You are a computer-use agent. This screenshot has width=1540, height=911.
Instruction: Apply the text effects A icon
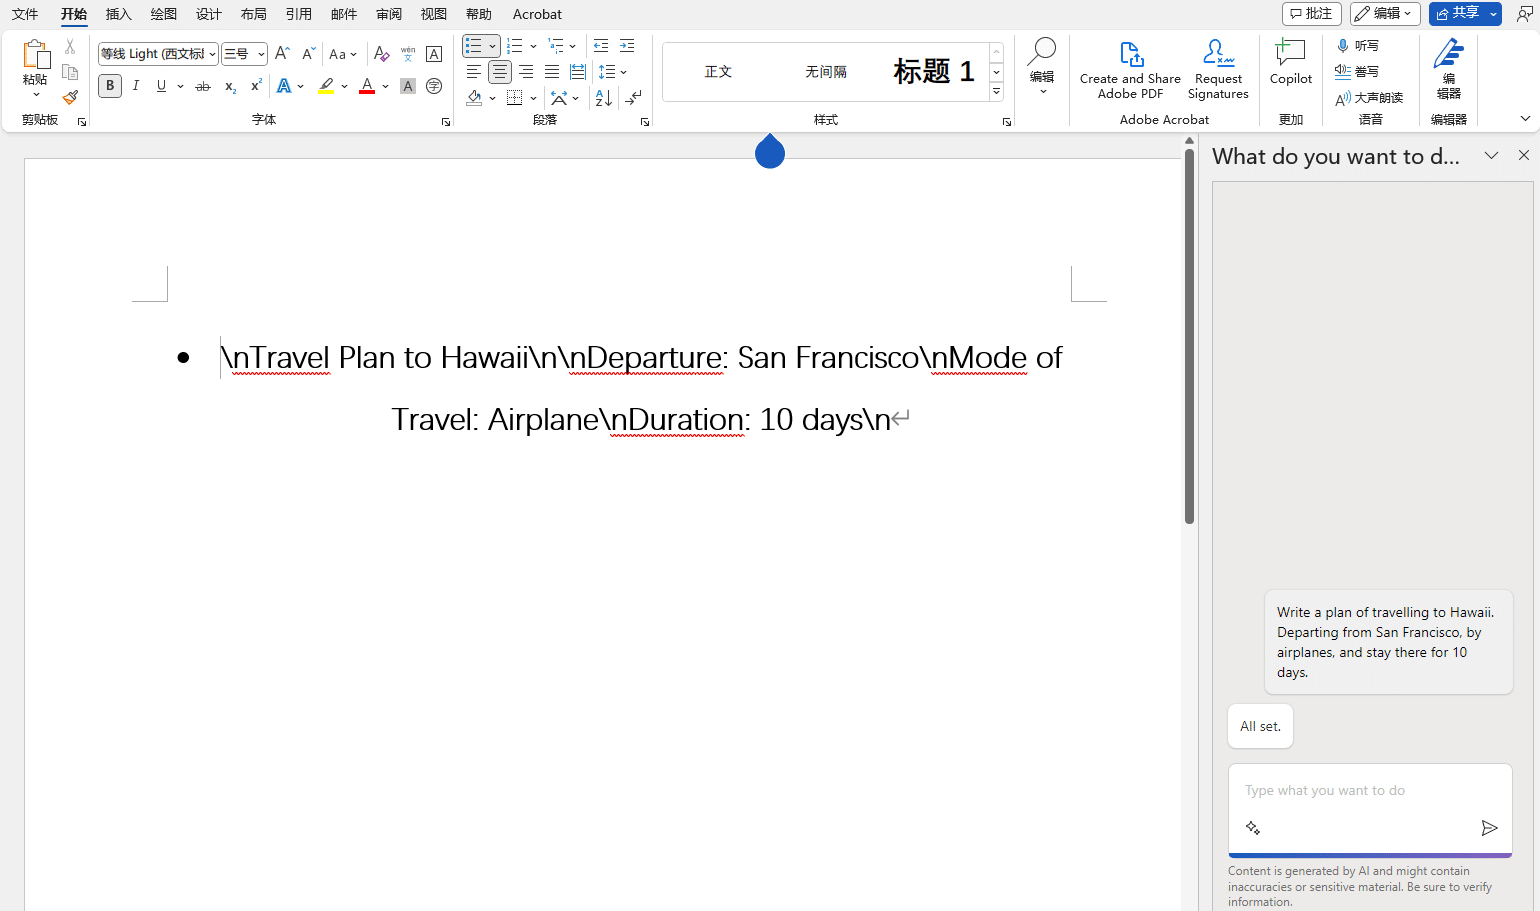(284, 86)
